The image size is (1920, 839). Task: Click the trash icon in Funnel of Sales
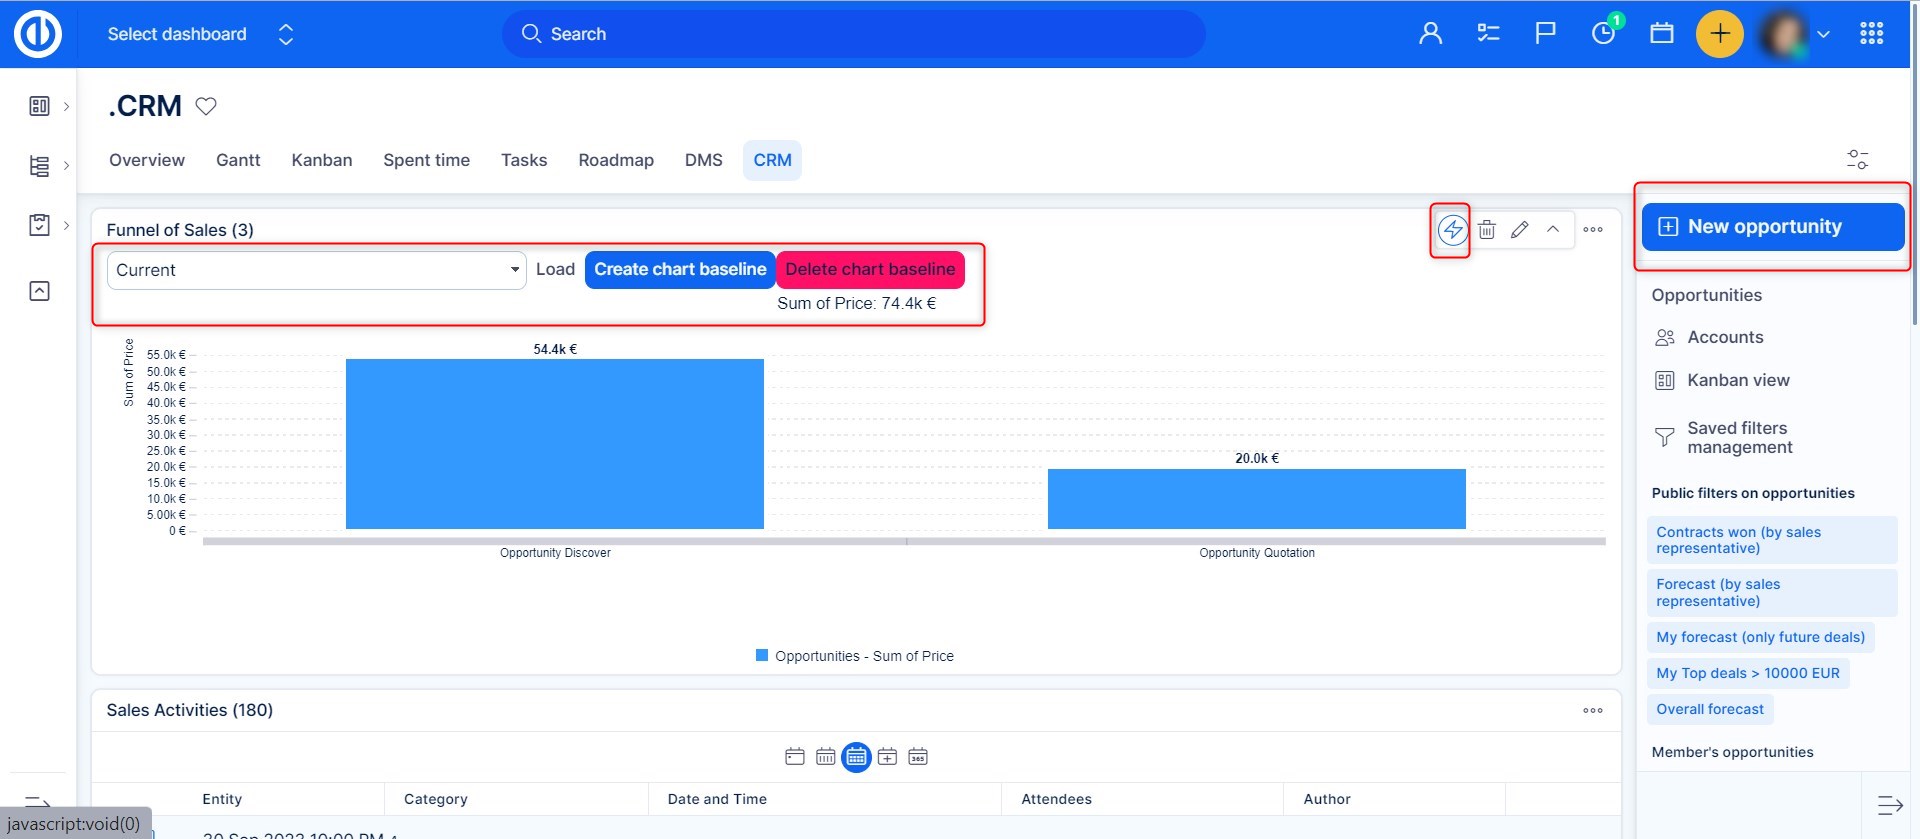tap(1487, 230)
